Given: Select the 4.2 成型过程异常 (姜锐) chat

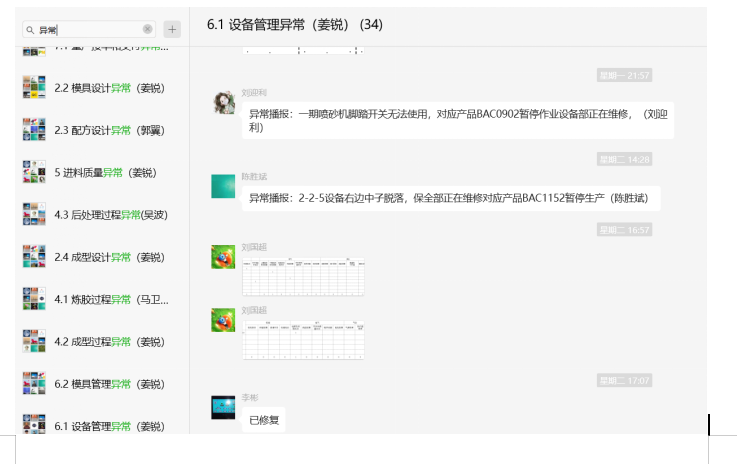Looking at the screenshot, I should tap(110, 341).
